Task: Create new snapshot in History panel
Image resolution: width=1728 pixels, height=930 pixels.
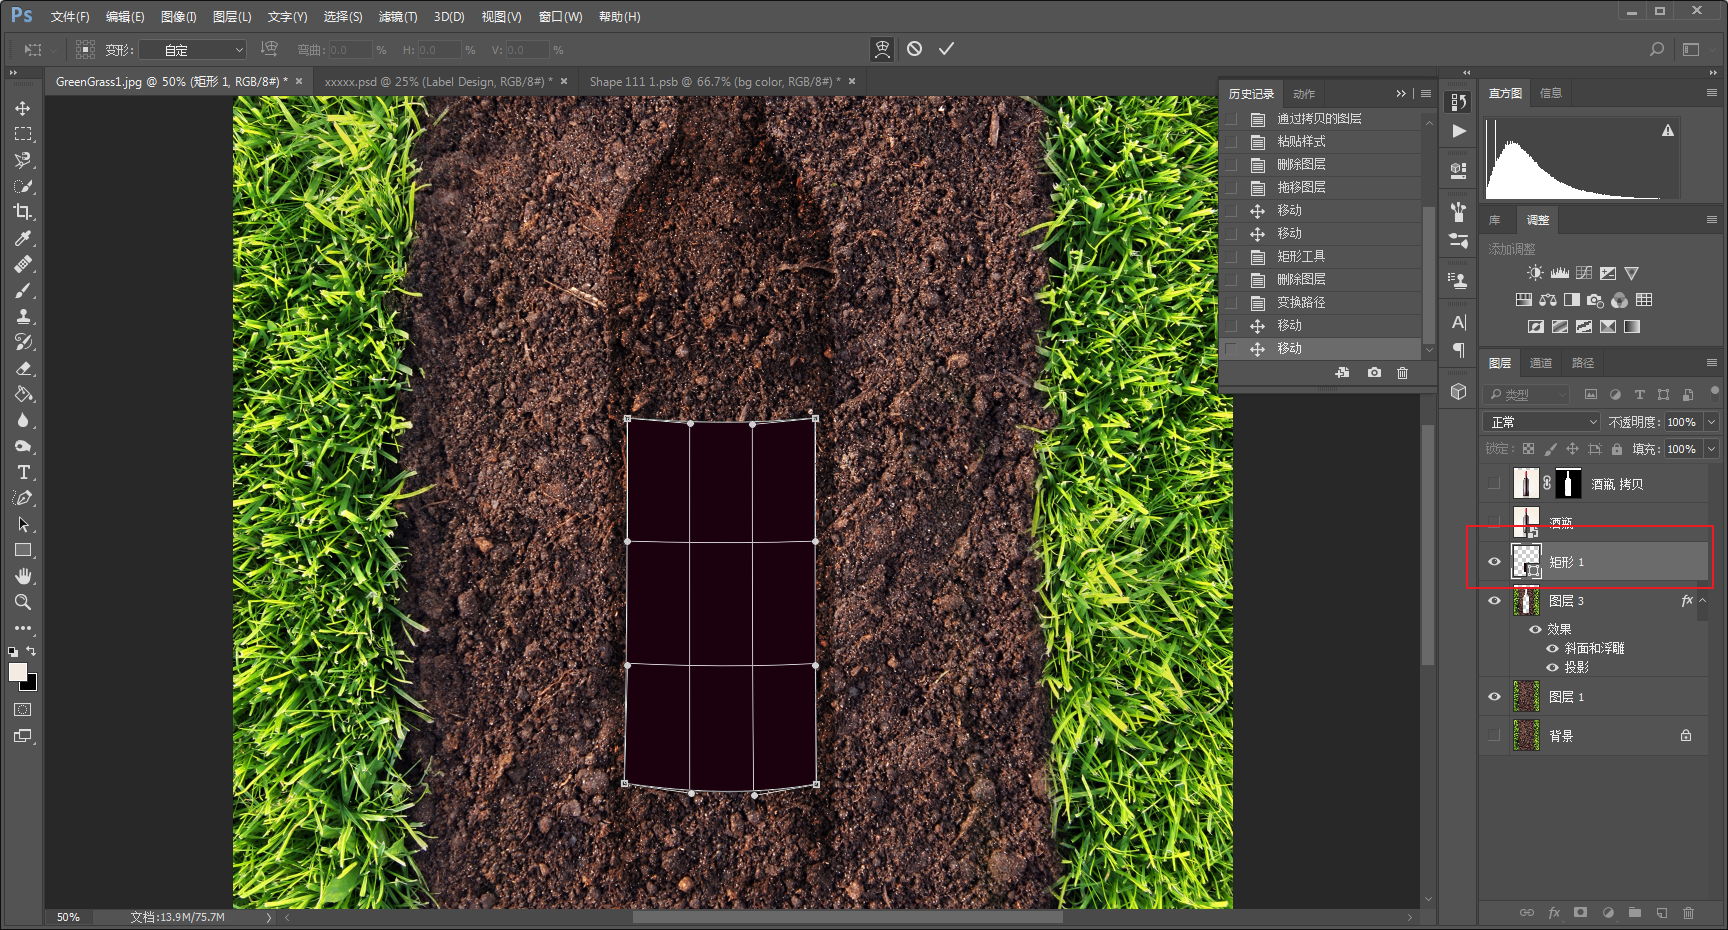Action: click(1375, 372)
